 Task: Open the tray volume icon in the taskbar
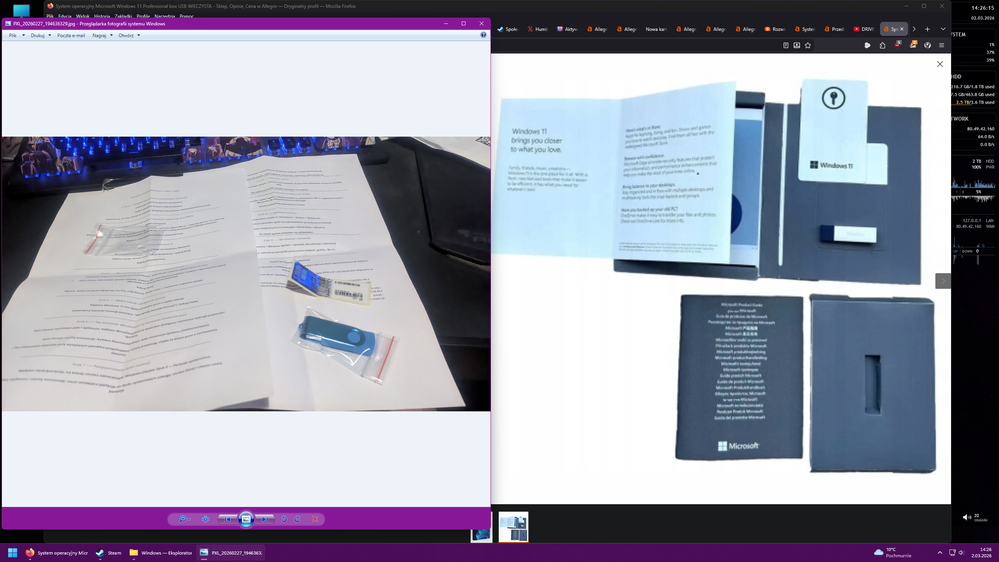tap(961, 552)
